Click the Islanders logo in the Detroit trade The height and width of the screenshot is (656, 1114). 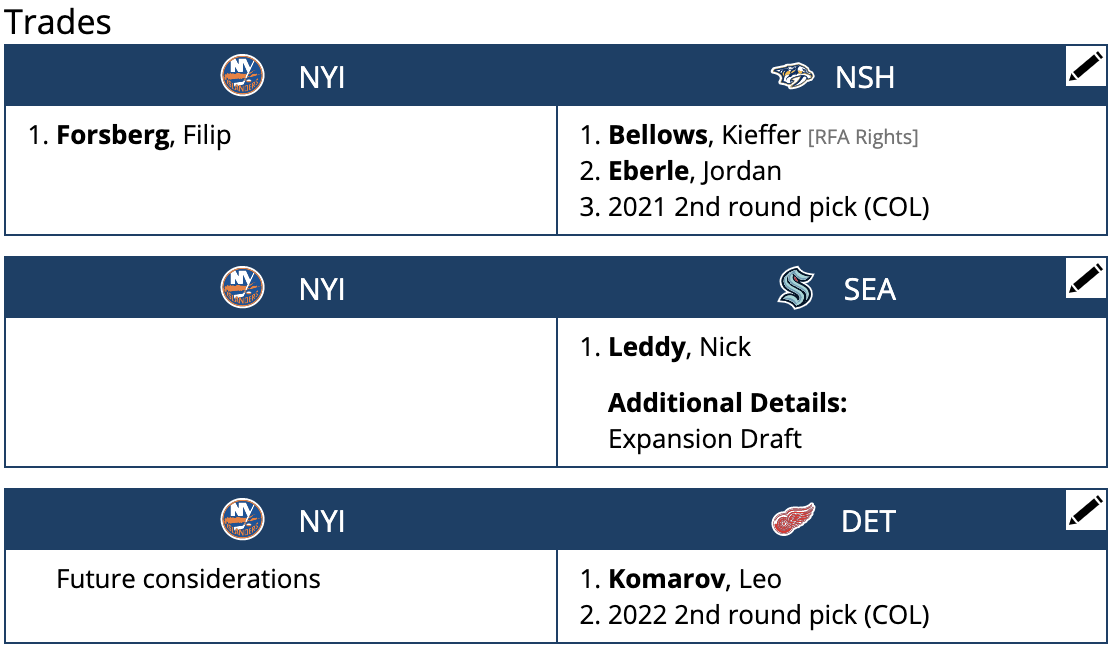(x=240, y=519)
